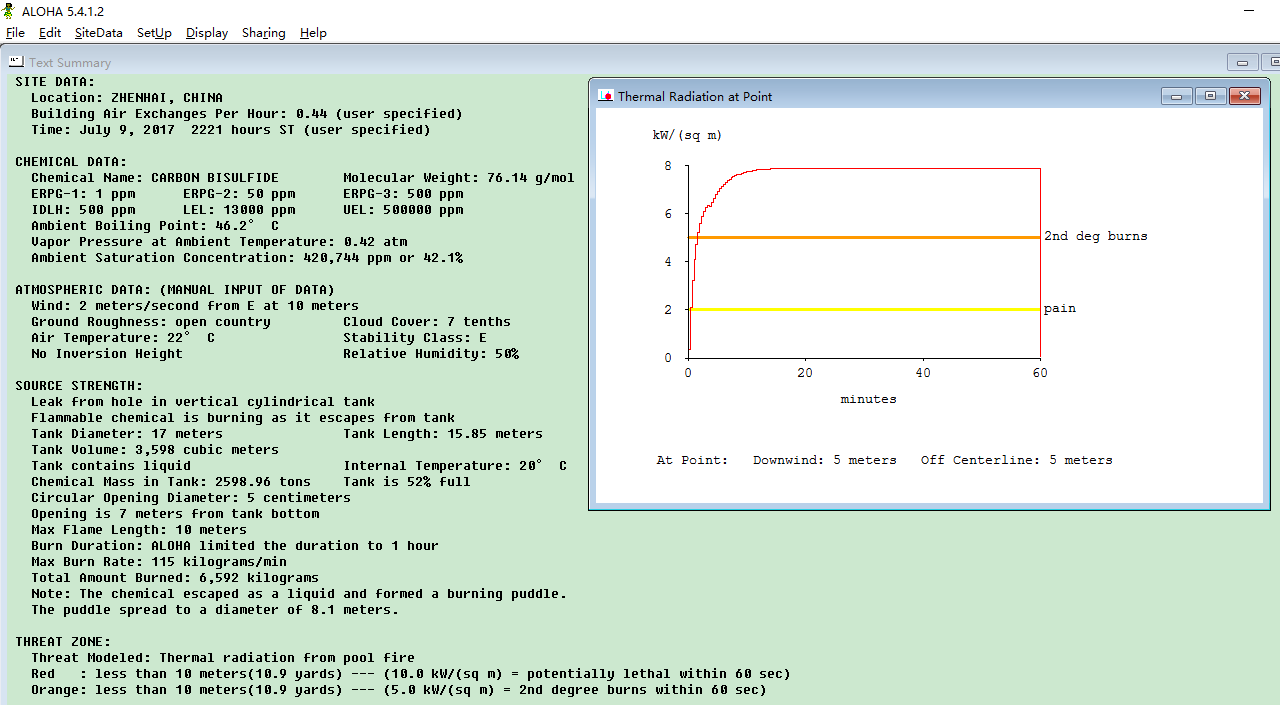Click the 'Orange' threat zone line
Image resolution: width=1280 pixels, height=705 pixels.
pyautogui.click(x=399, y=690)
